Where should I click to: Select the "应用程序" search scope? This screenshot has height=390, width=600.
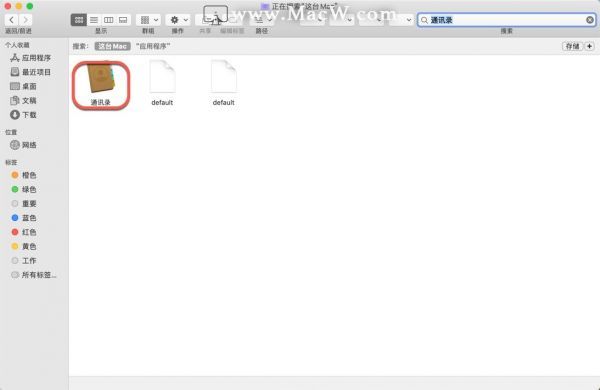pos(153,46)
